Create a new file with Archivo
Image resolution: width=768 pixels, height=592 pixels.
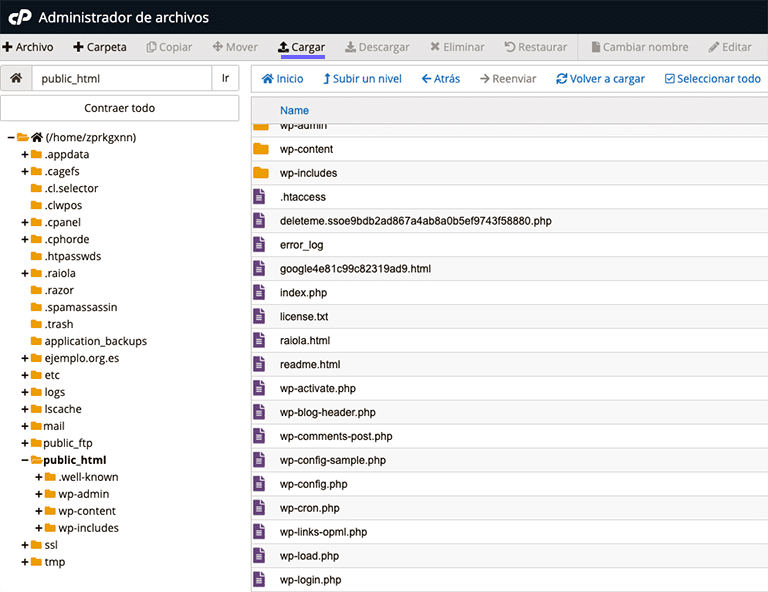click(28, 47)
